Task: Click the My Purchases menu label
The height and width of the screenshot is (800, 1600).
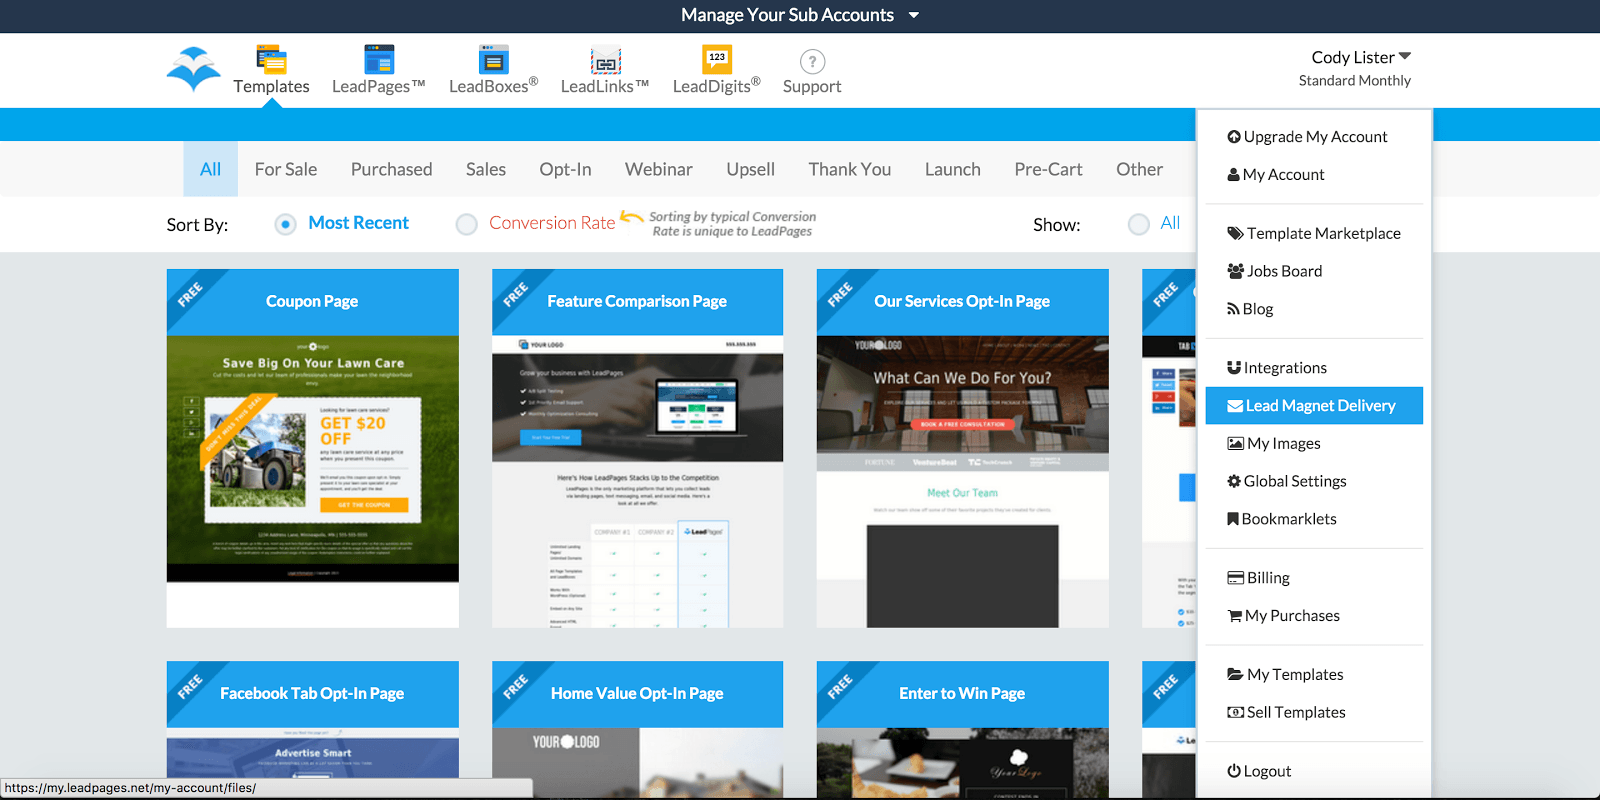Action: coord(1293,616)
